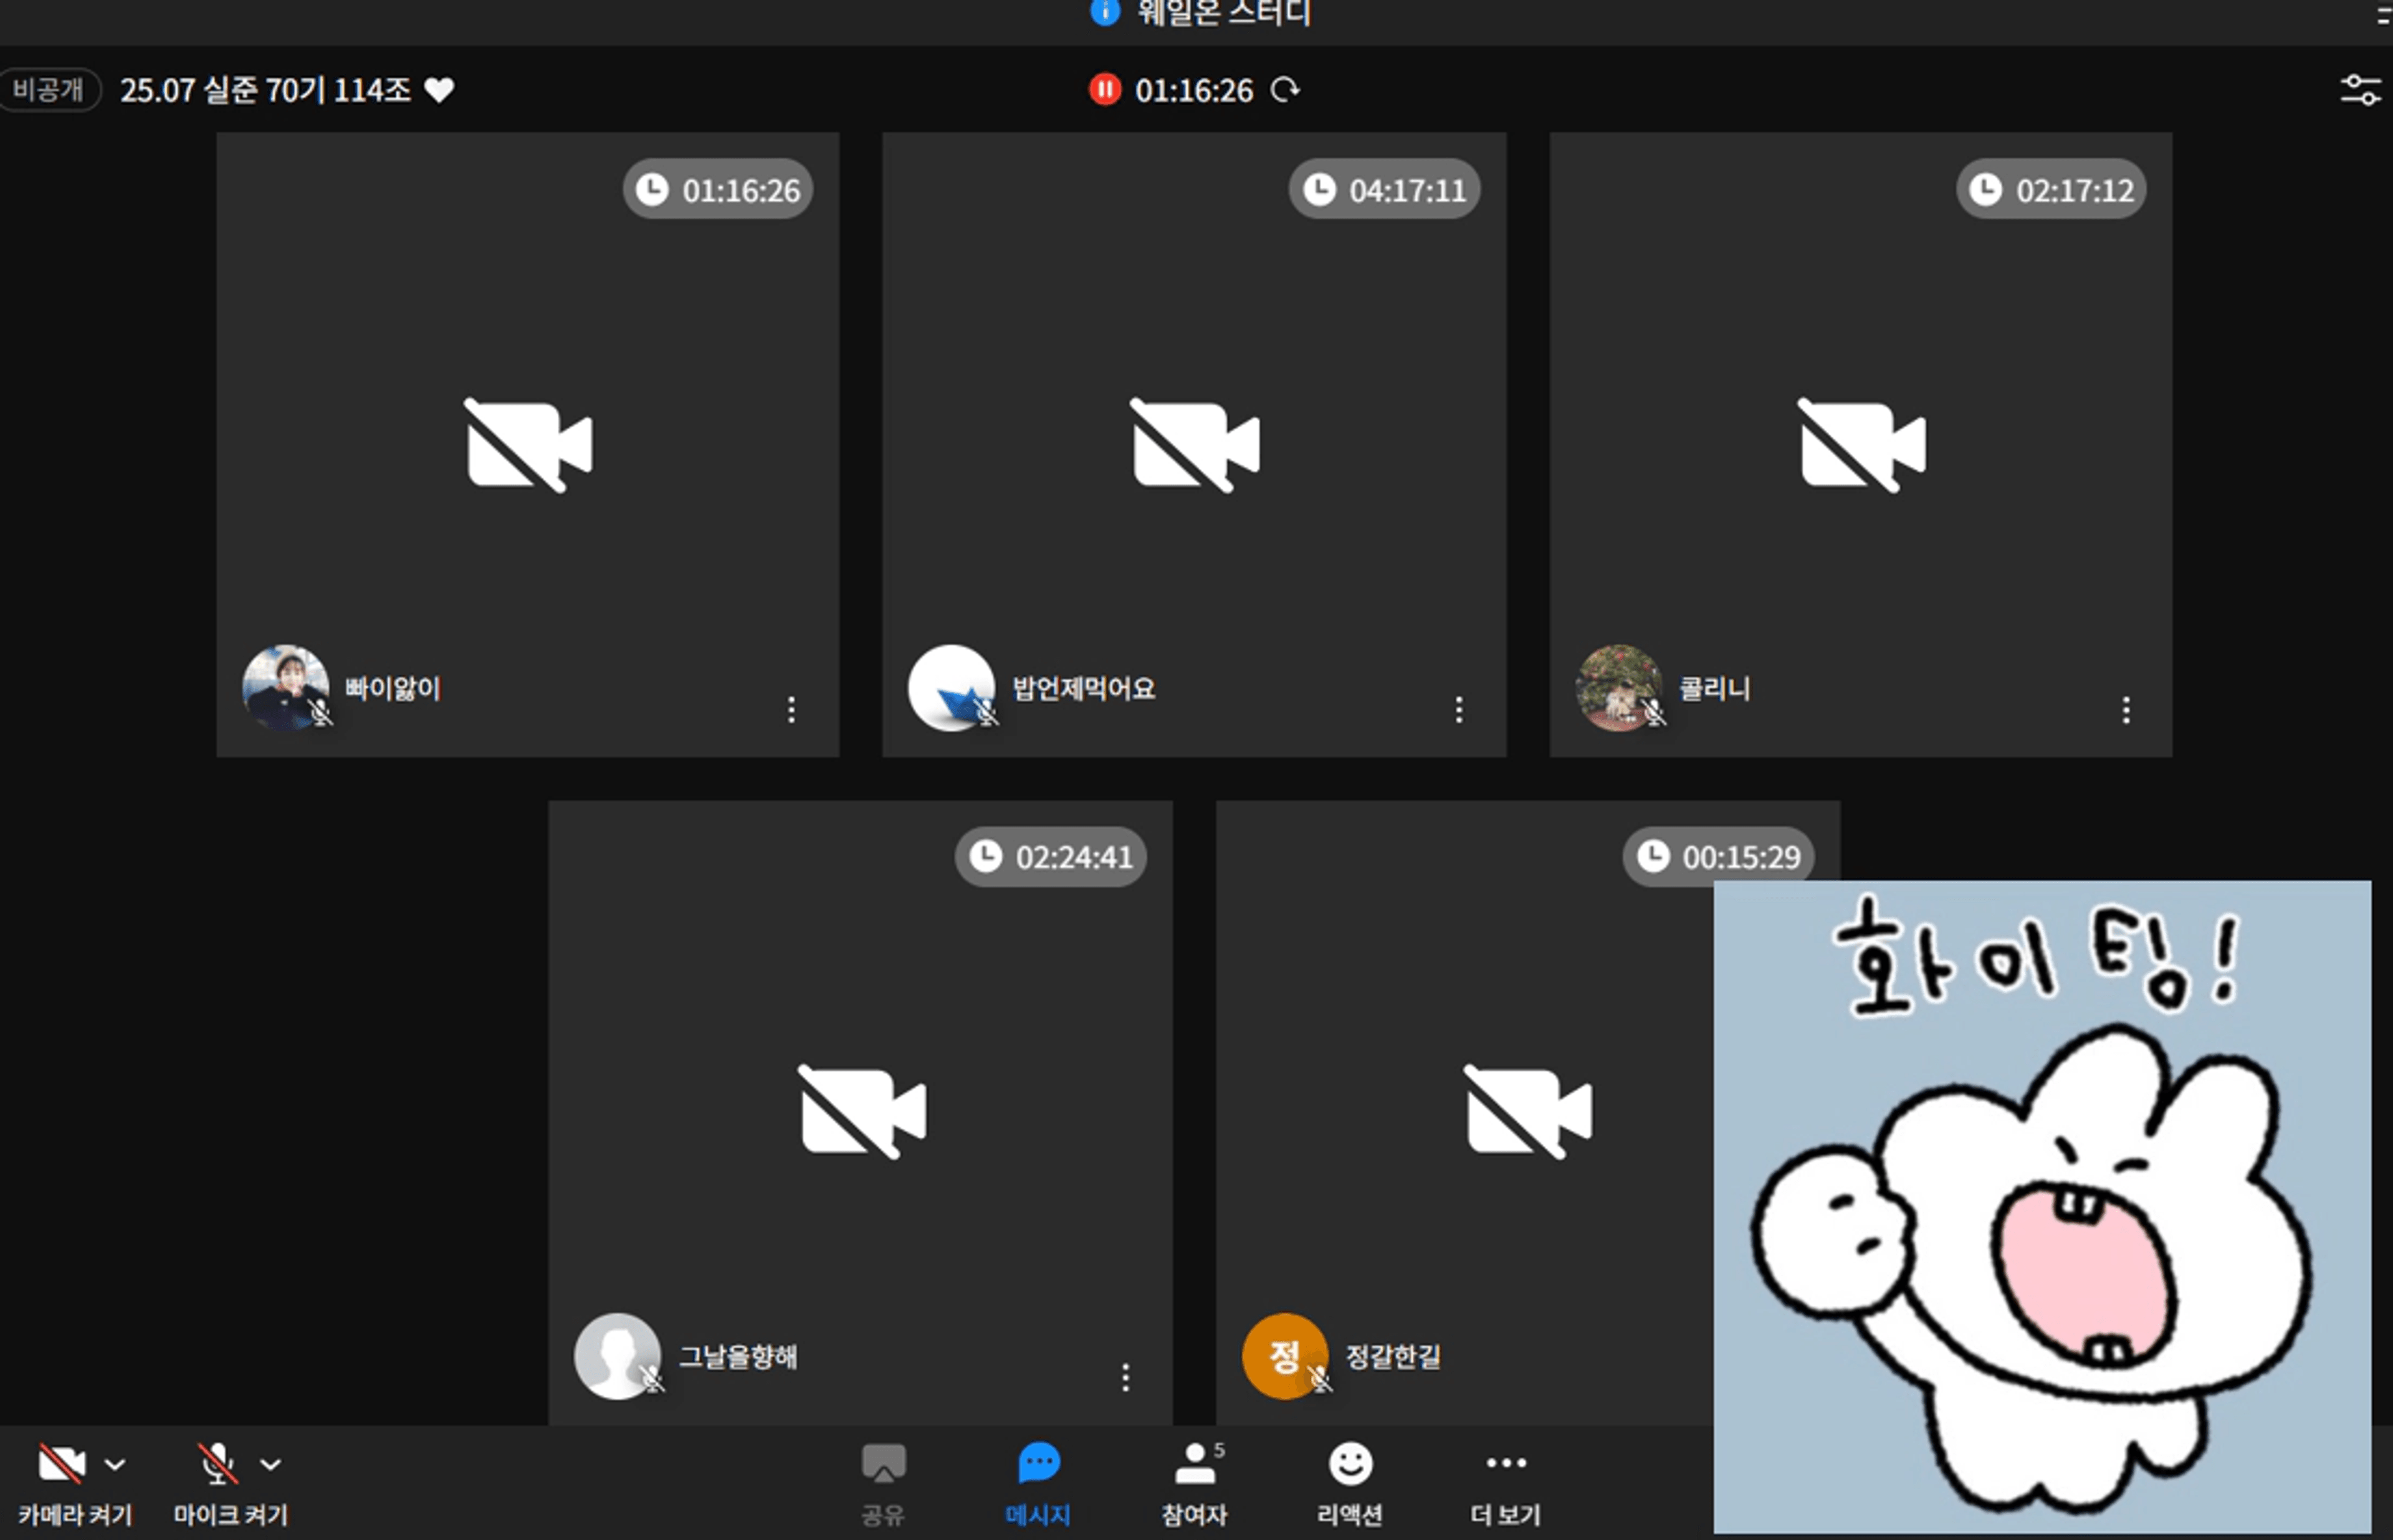2393x1540 pixels.
Task: Open the three-dot menu on 콜리니's tile
Action: tap(2126, 710)
